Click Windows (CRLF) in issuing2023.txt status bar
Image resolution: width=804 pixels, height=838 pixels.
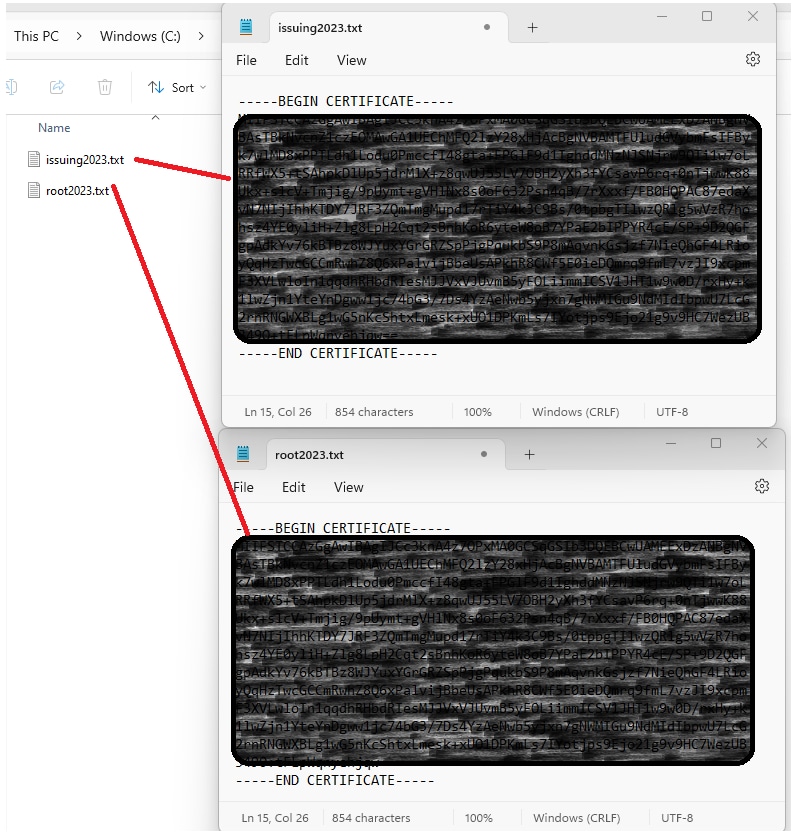tap(576, 412)
